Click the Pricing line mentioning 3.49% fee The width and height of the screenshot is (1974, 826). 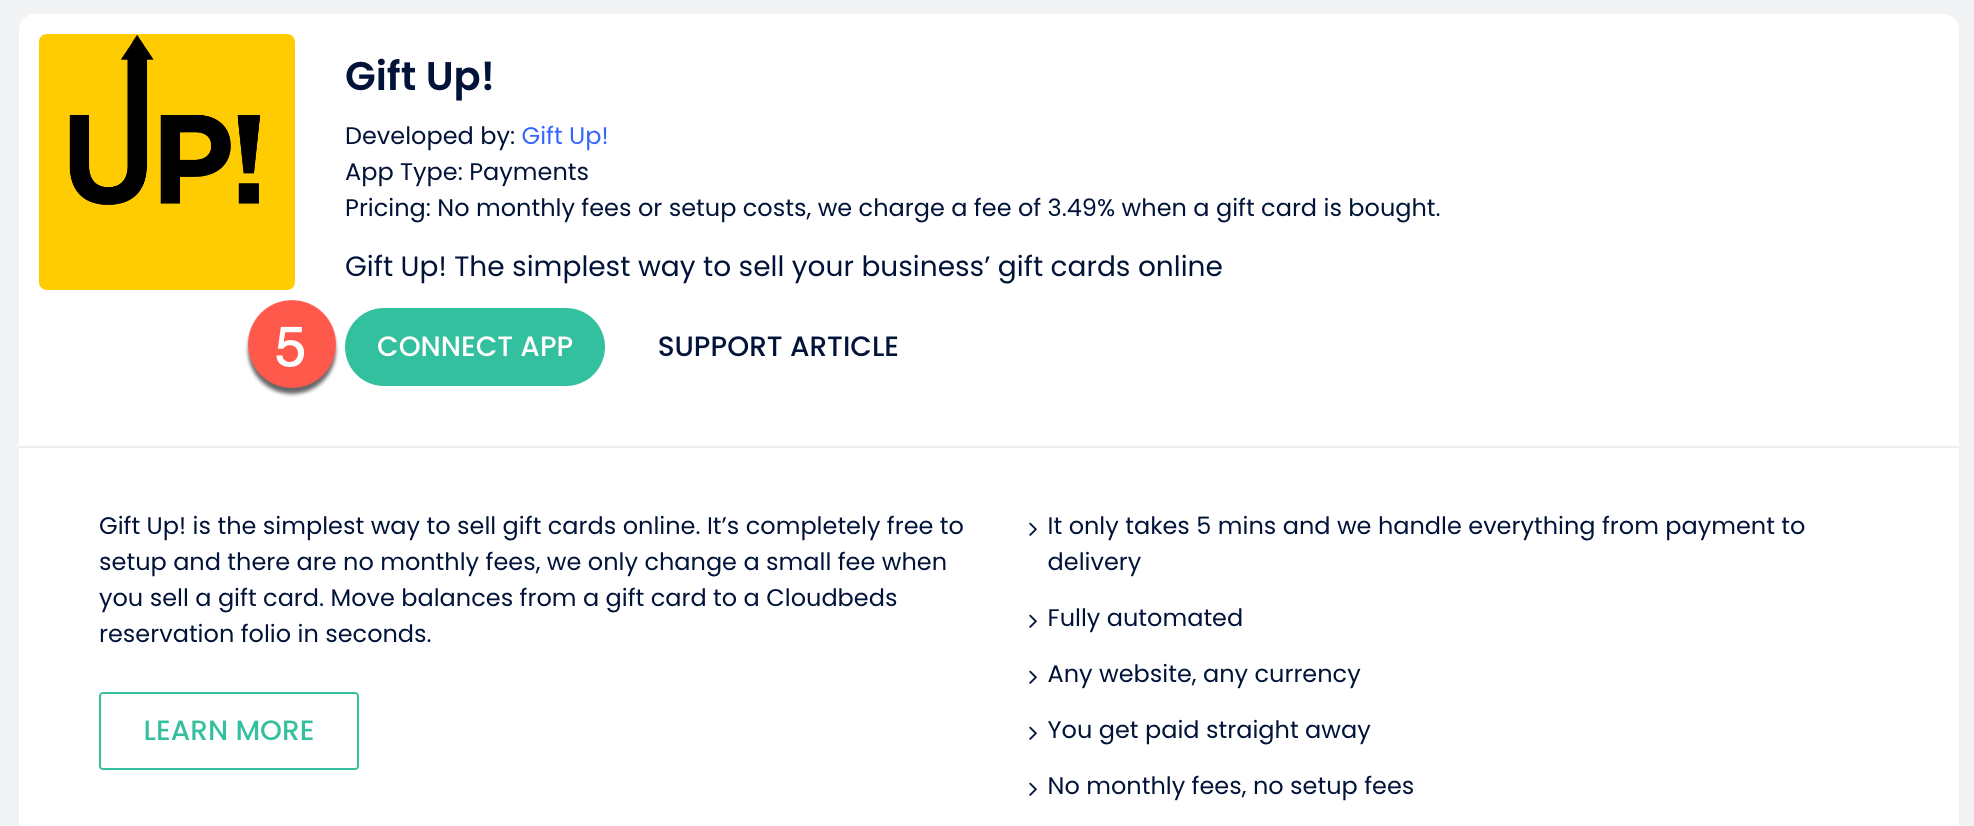tap(892, 208)
